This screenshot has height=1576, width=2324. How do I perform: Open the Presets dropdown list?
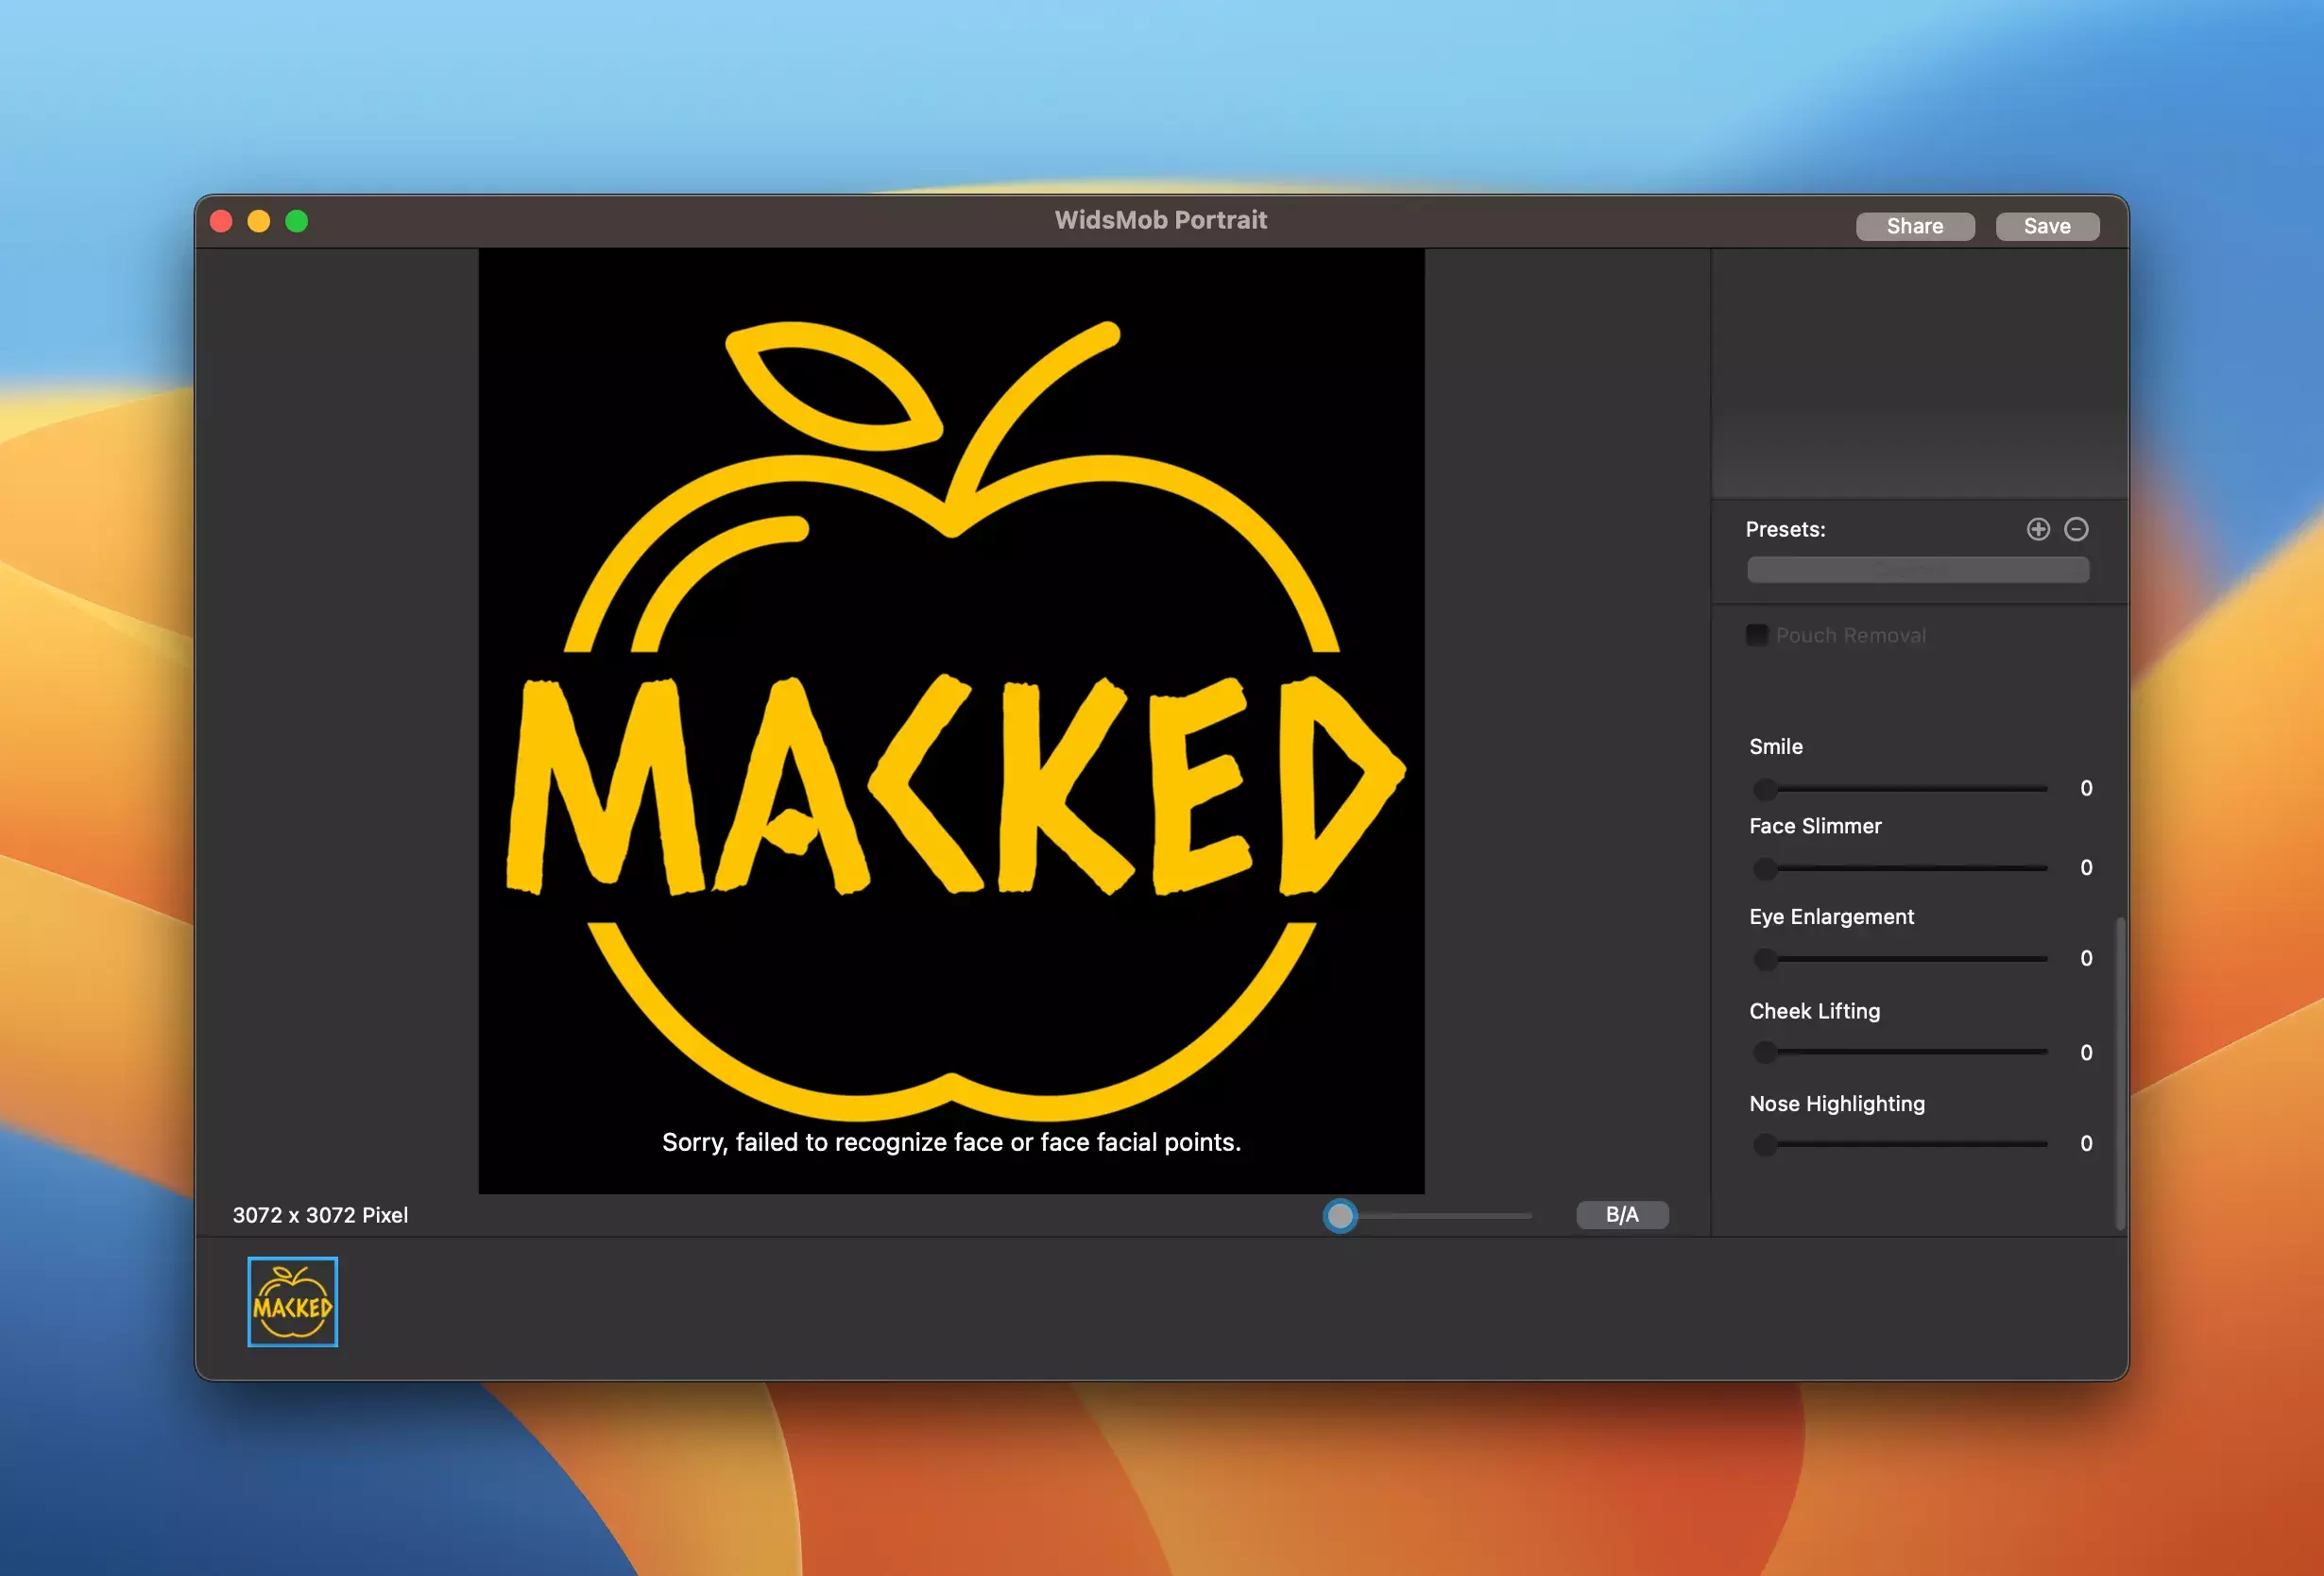click(x=1917, y=570)
